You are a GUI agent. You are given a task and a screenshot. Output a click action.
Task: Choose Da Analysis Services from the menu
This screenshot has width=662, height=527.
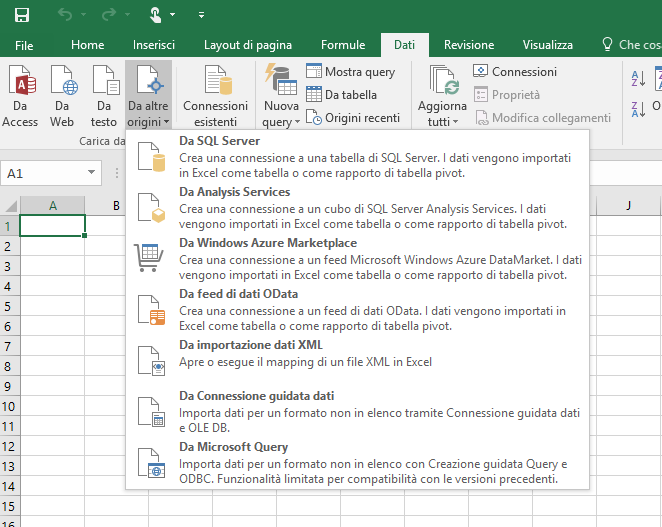357,207
